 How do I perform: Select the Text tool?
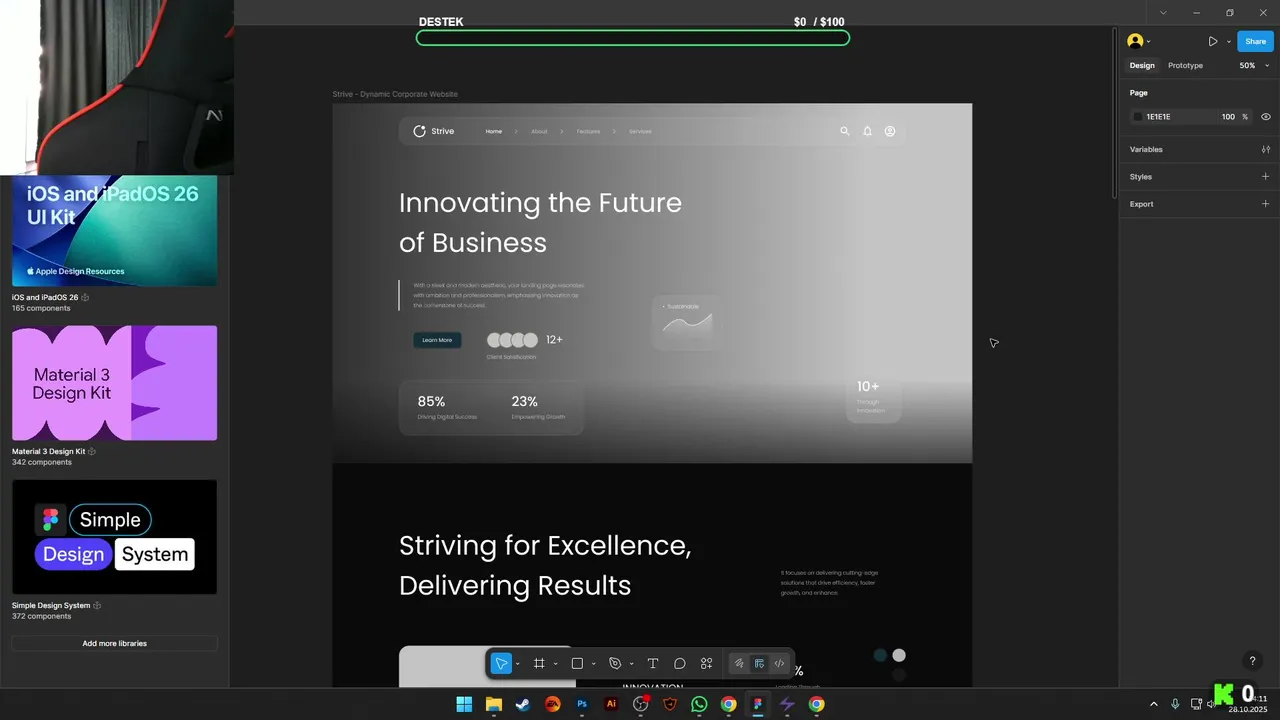(x=653, y=663)
